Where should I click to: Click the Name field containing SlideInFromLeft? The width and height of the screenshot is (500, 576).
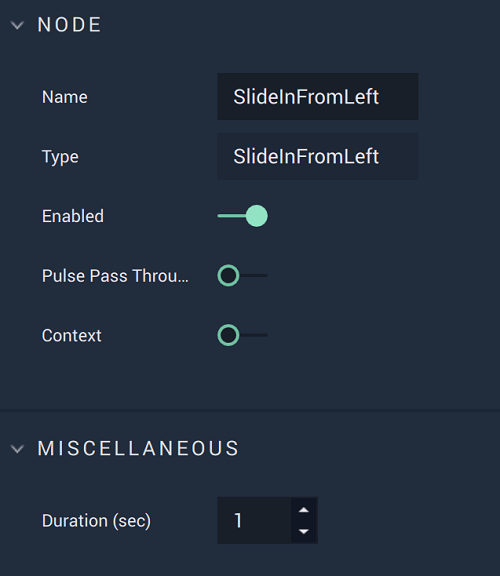point(318,97)
